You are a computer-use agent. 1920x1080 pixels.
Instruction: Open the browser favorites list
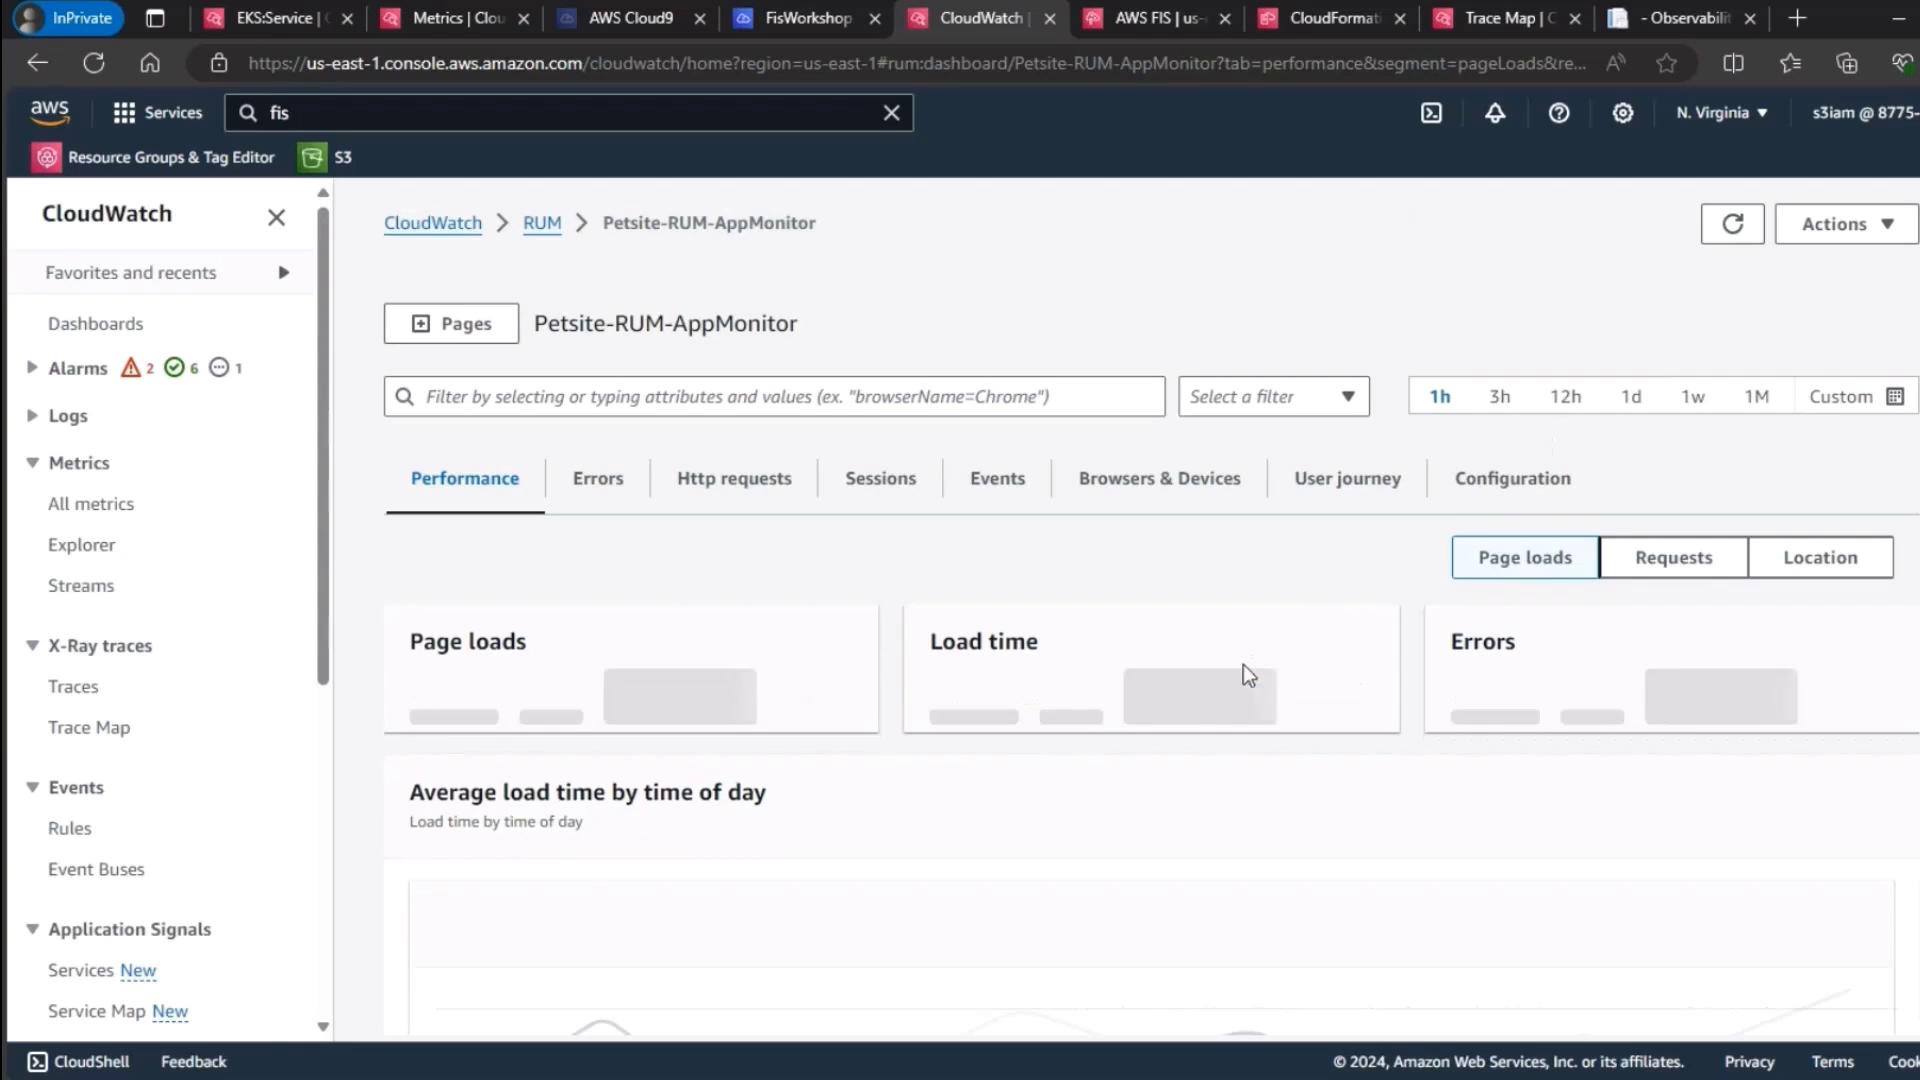[1790, 63]
